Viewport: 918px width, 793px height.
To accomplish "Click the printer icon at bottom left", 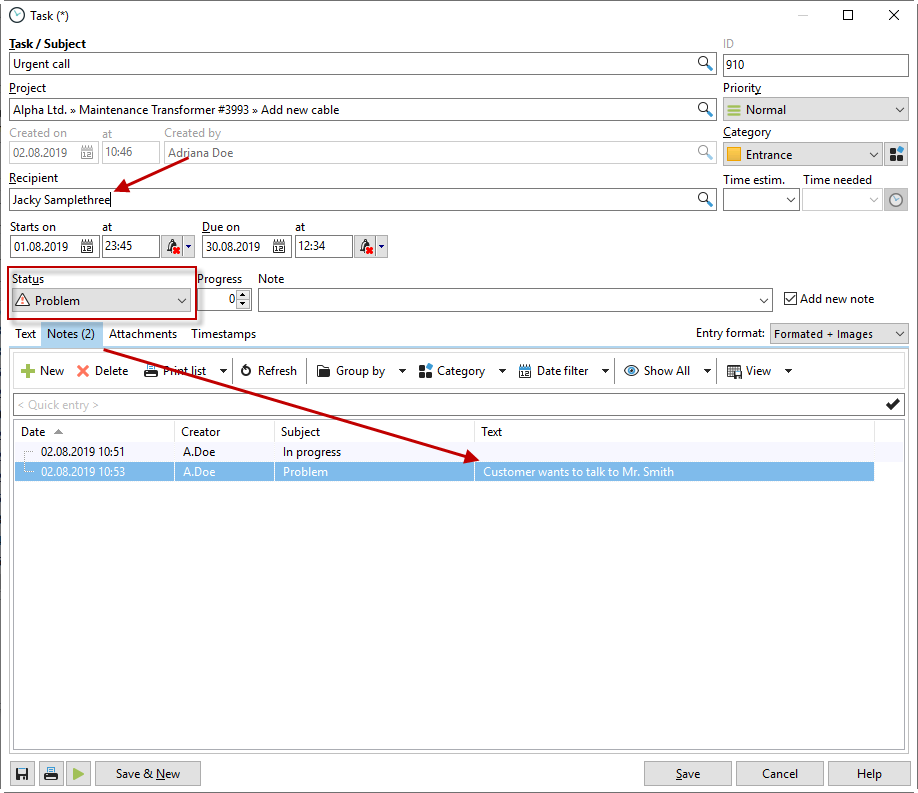I will pos(50,773).
